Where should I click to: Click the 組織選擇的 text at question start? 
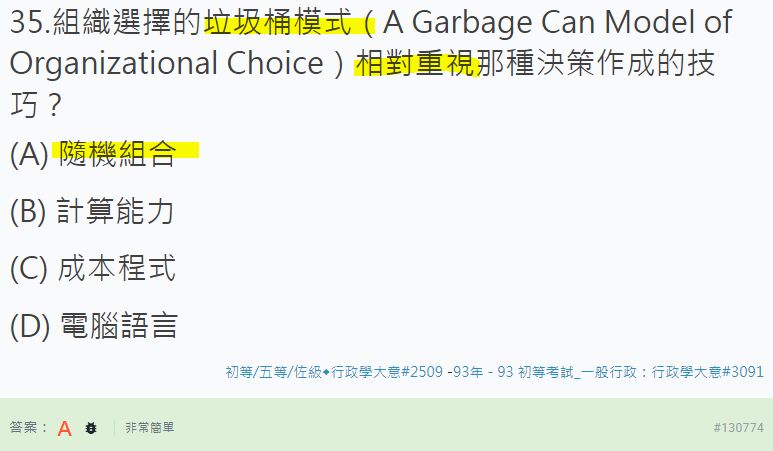[x=128, y=22]
